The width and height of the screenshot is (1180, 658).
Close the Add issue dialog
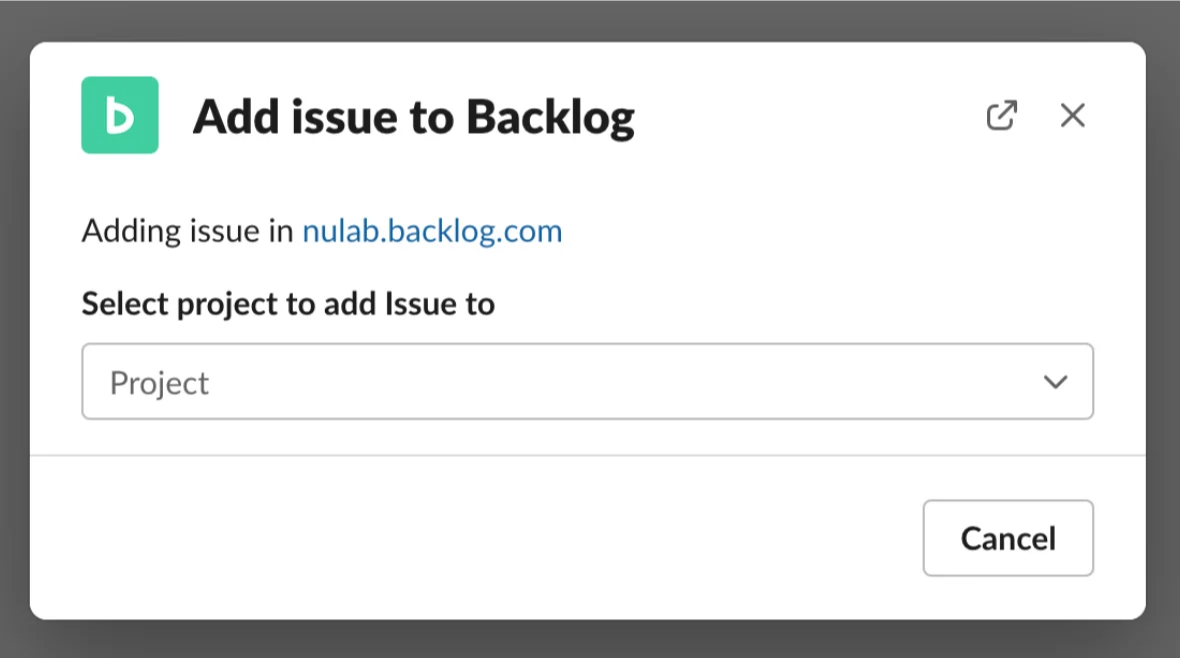pyautogui.click(x=1072, y=115)
